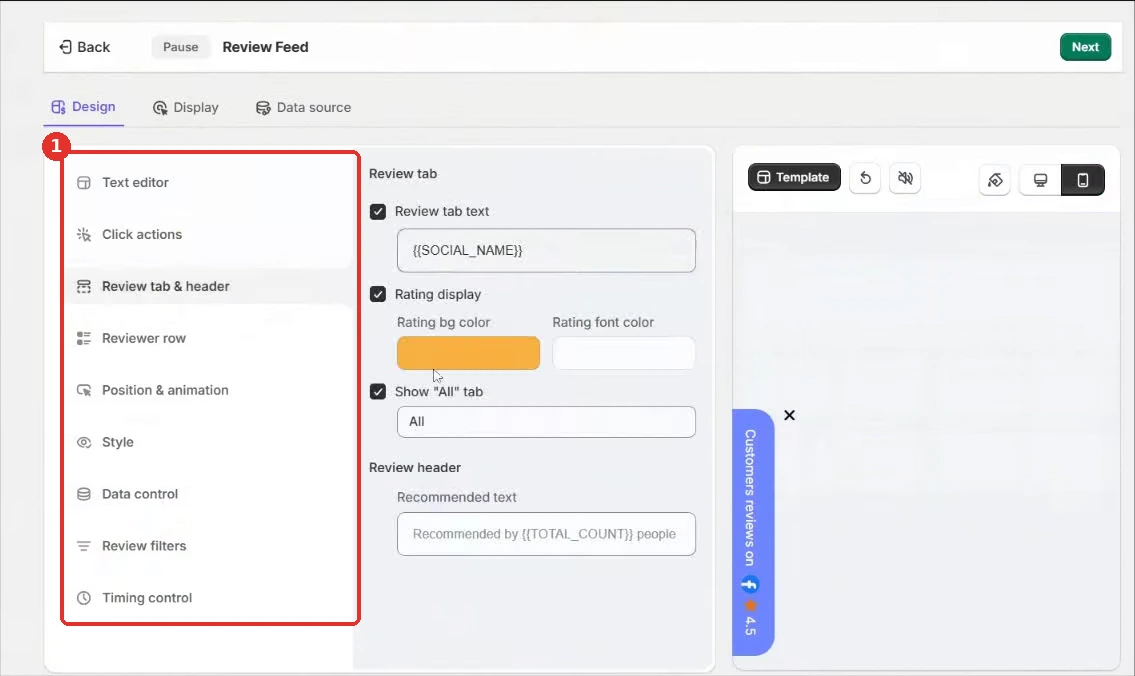Open the Text editor section
Viewport: 1135px width, 676px height.
click(x=210, y=182)
